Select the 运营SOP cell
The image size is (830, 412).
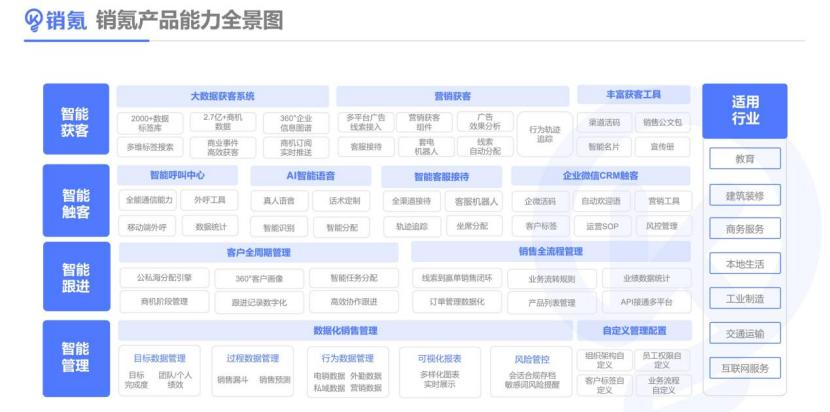pyautogui.click(x=602, y=226)
